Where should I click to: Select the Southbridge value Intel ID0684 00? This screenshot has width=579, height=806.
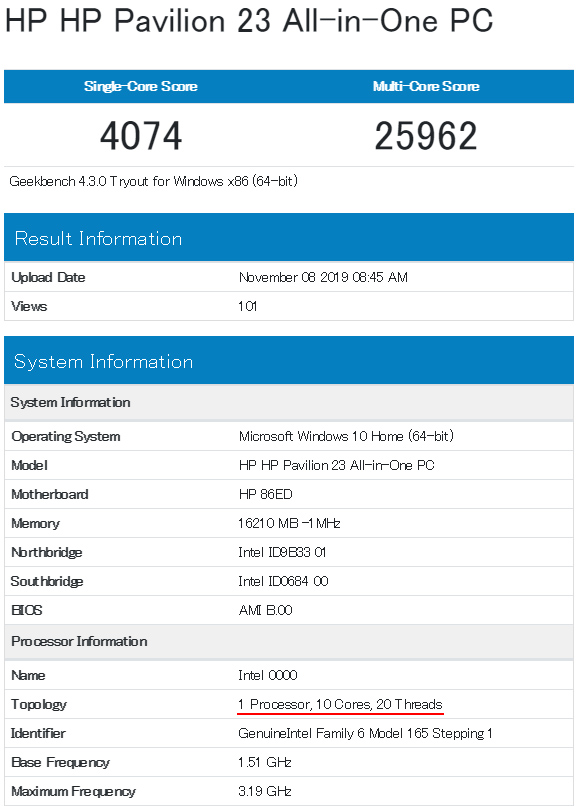pyautogui.click(x=283, y=581)
